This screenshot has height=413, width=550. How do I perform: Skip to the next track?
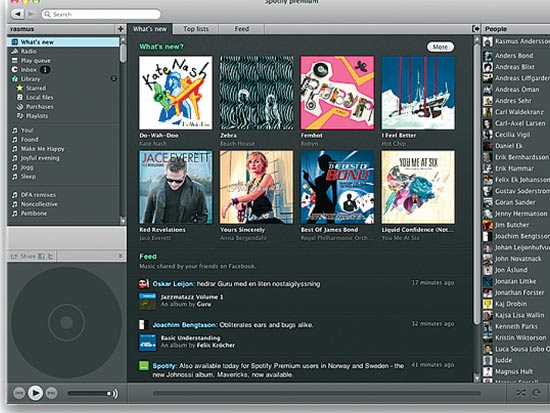tap(52, 393)
